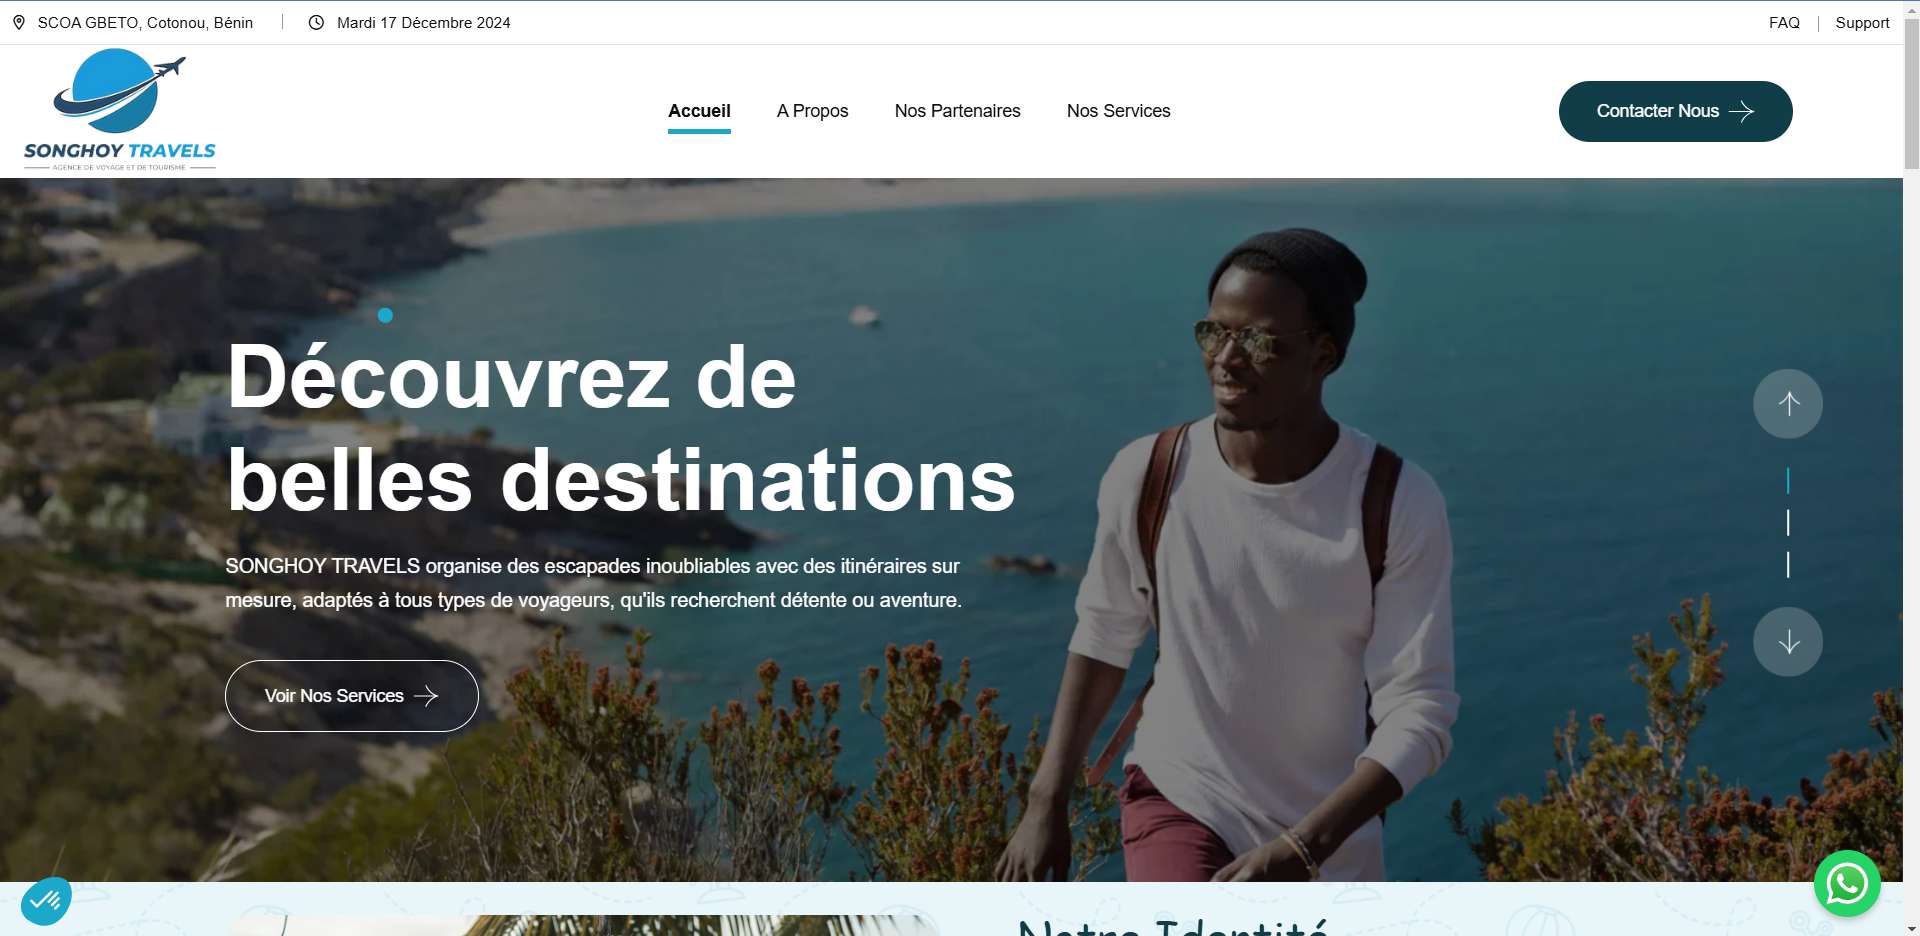The image size is (1920, 936).
Task: Open the Nos Services menu
Action: 1118,111
